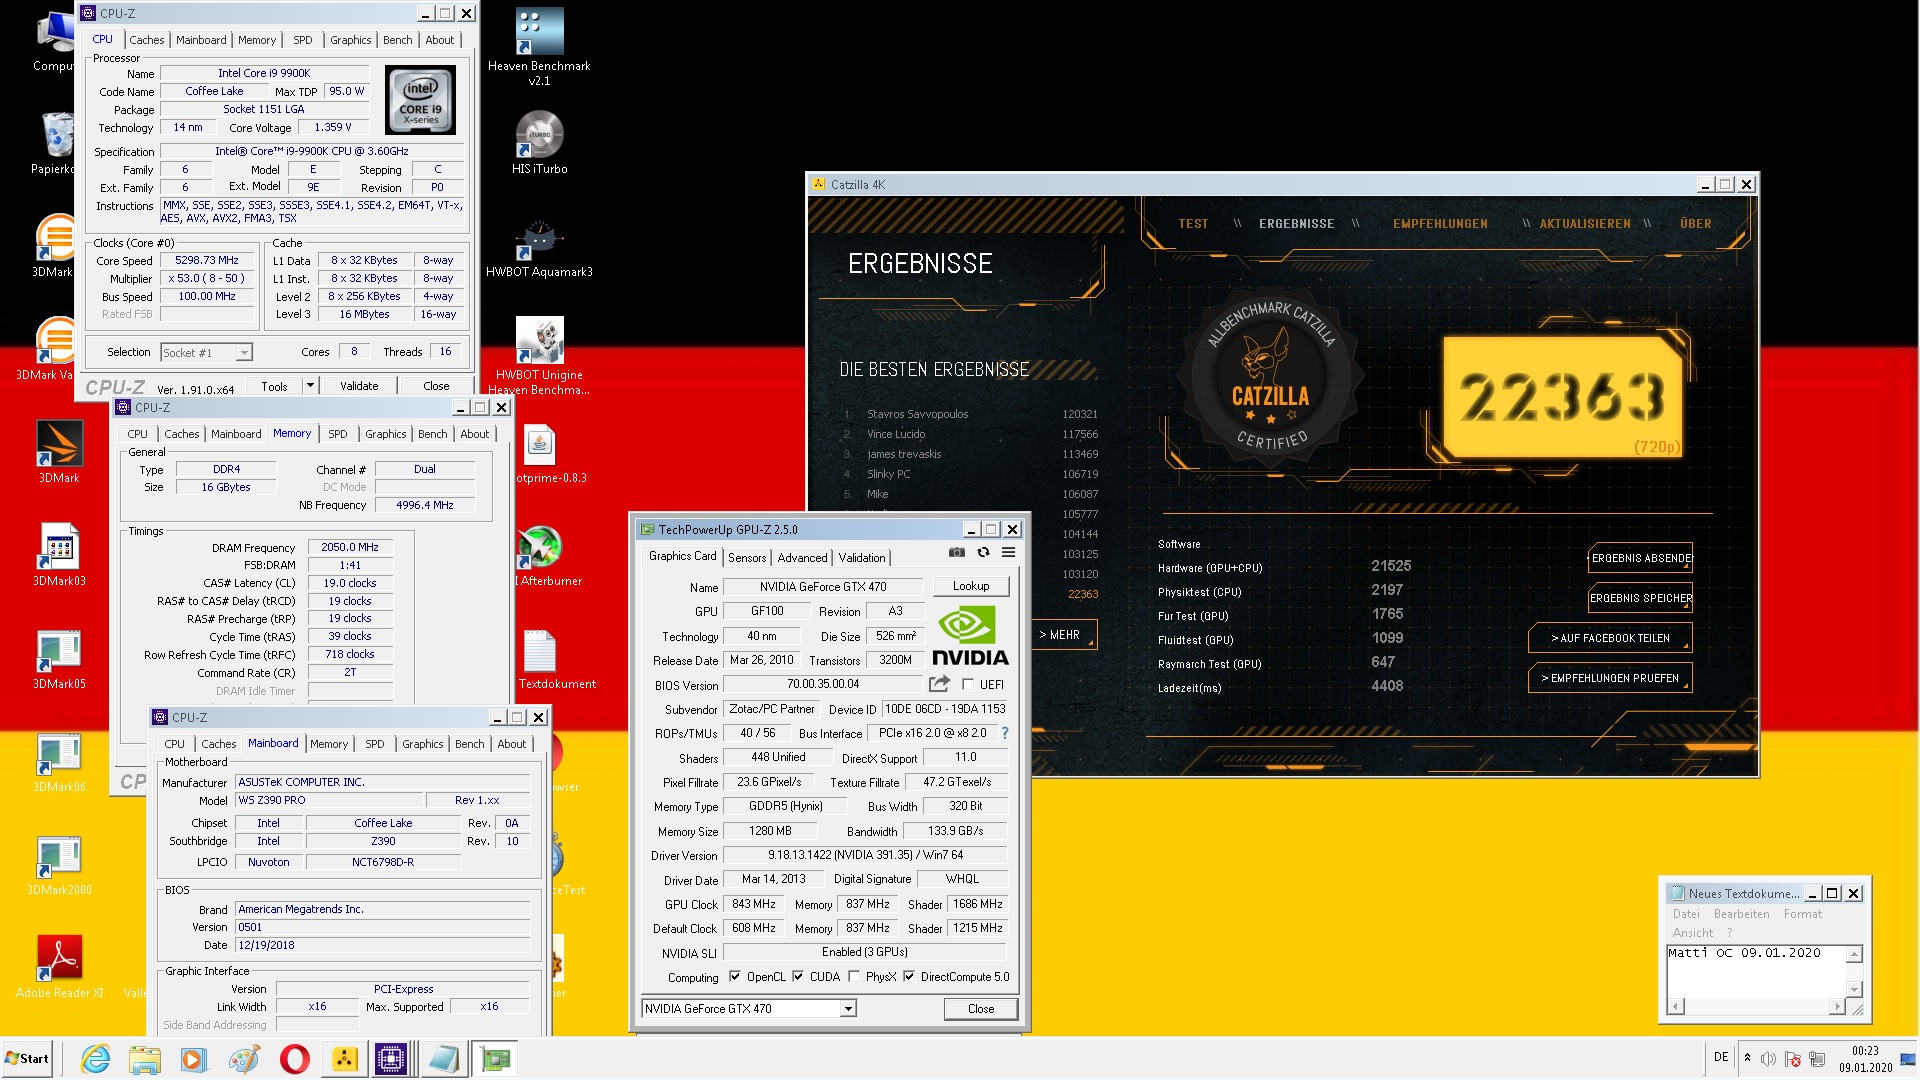This screenshot has height=1080, width=1920.
Task: Open the Validation tab in GPU-Z
Action: pyautogui.click(x=862, y=558)
